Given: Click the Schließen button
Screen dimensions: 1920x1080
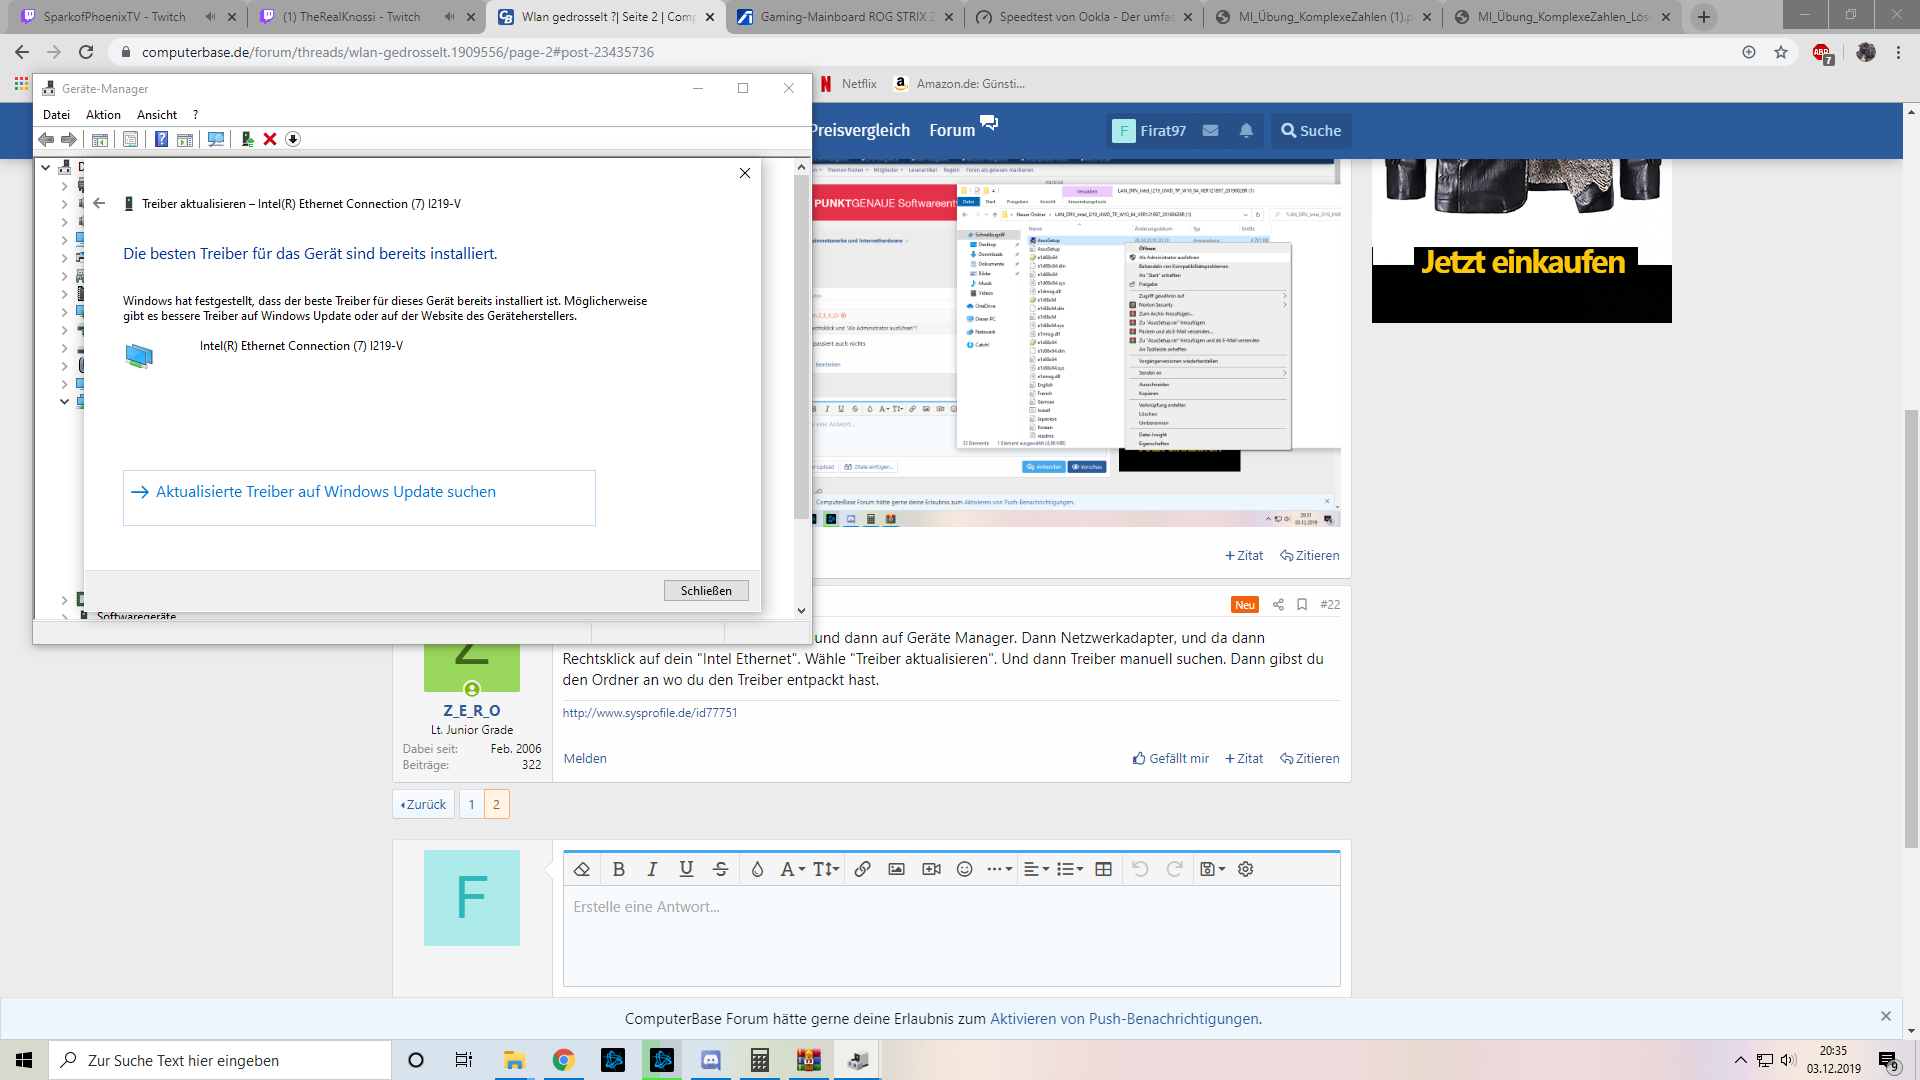Looking at the screenshot, I should [x=706, y=591].
